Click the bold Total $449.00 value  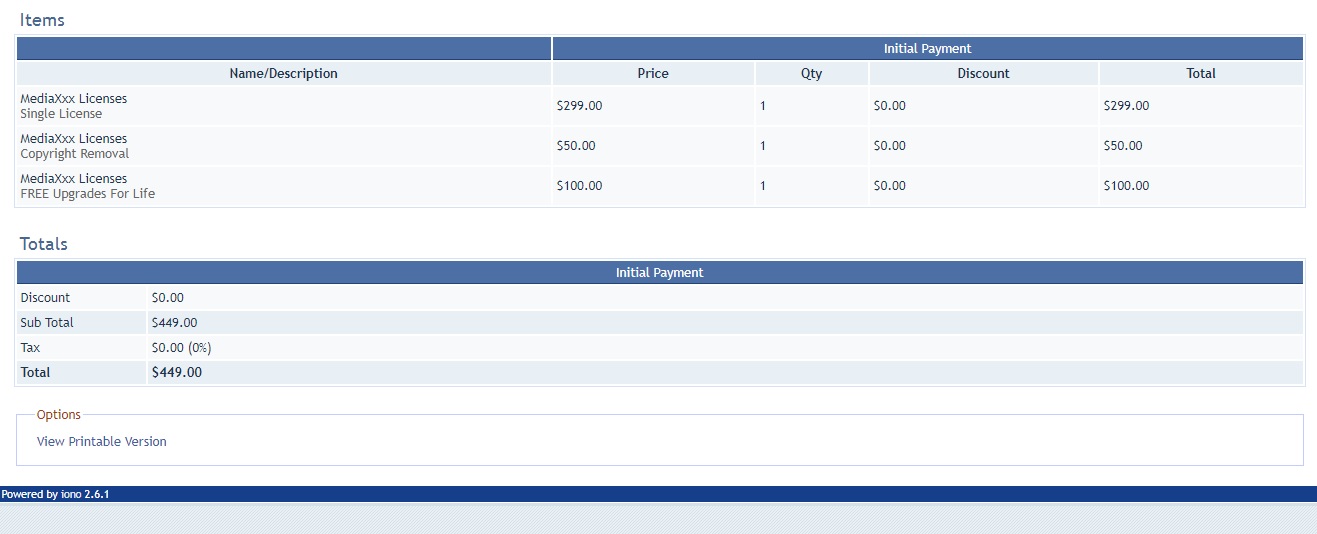click(177, 372)
